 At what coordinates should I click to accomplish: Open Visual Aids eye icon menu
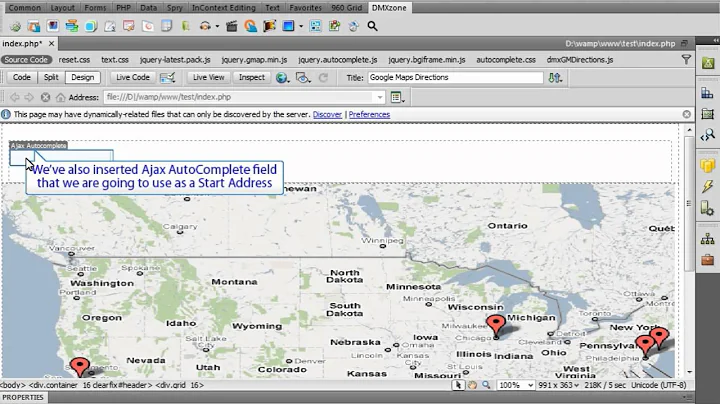point(303,78)
